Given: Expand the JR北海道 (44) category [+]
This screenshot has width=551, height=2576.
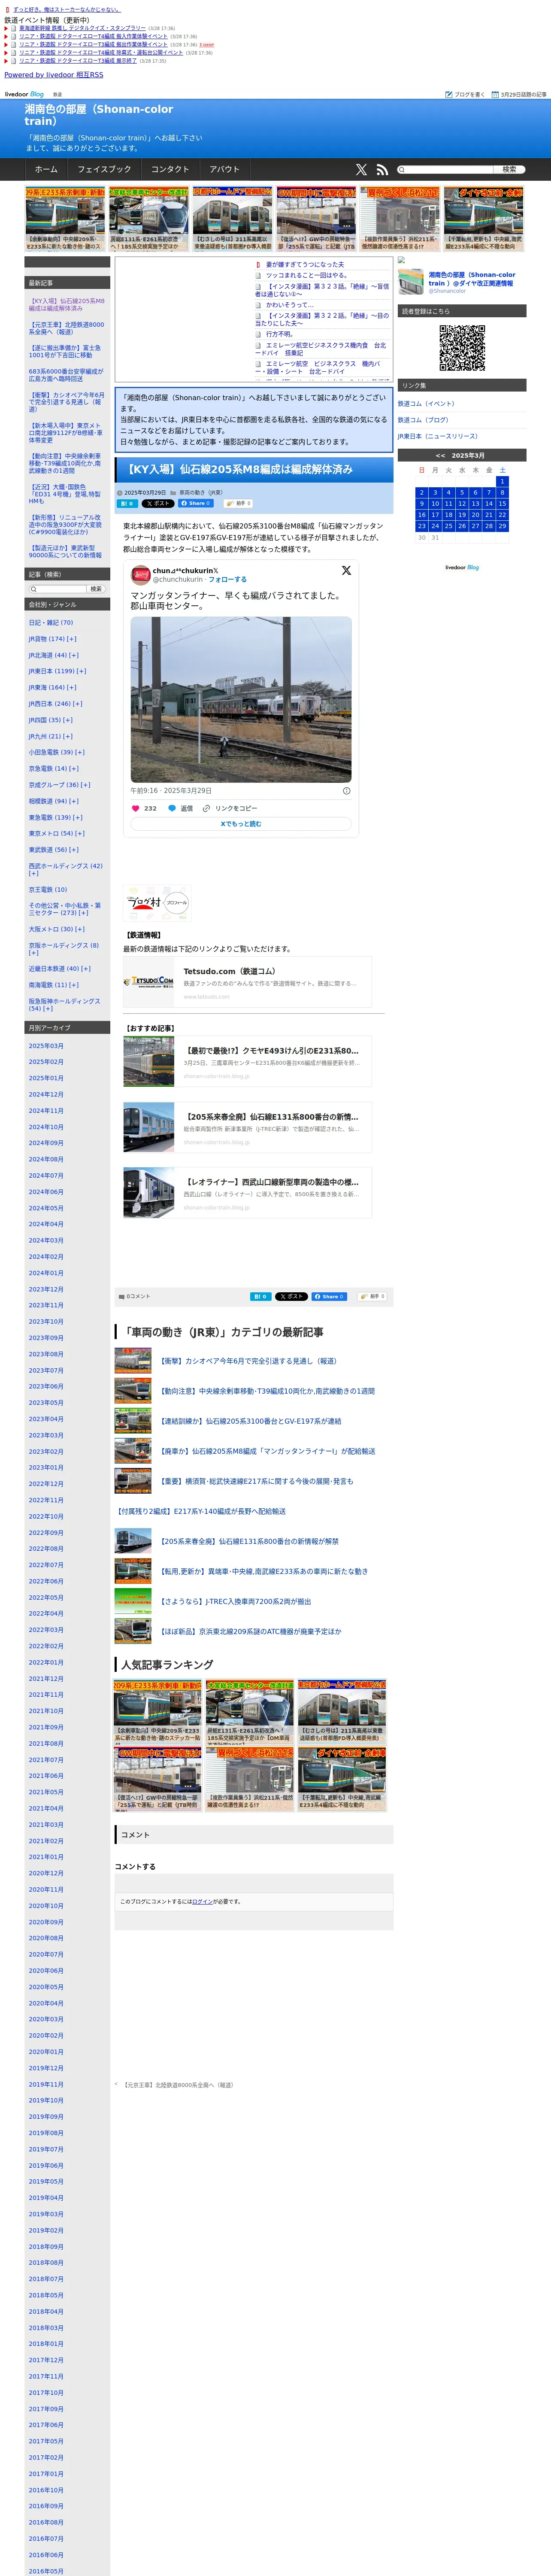Looking at the screenshot, I should pyautogui.click(x=74, y=655).
